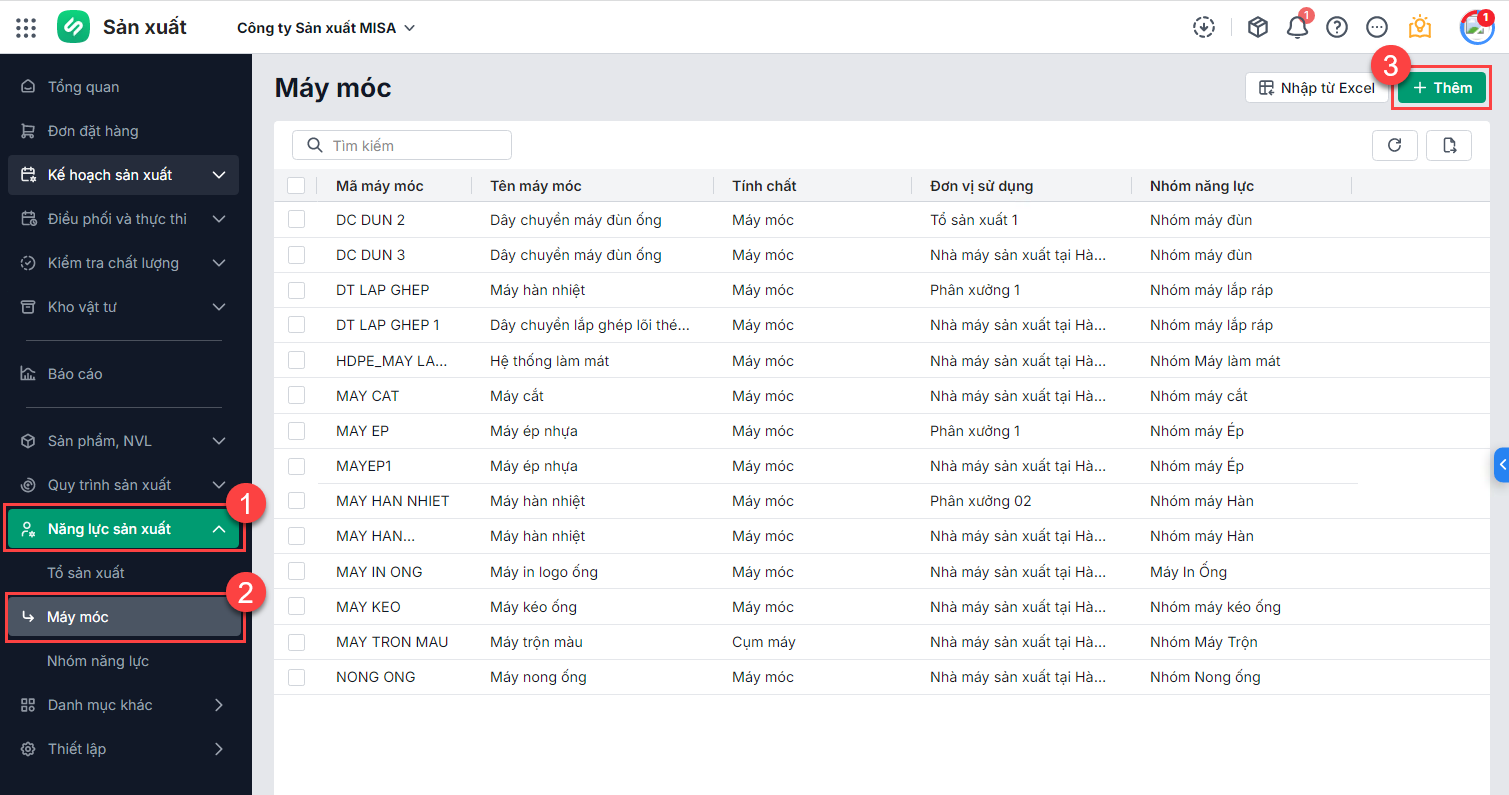The width and height of the screenshot is (1509, 795).
Task: Click Nhập từ Excel button
Action: pyautogui.click(x=1316, y=88)
